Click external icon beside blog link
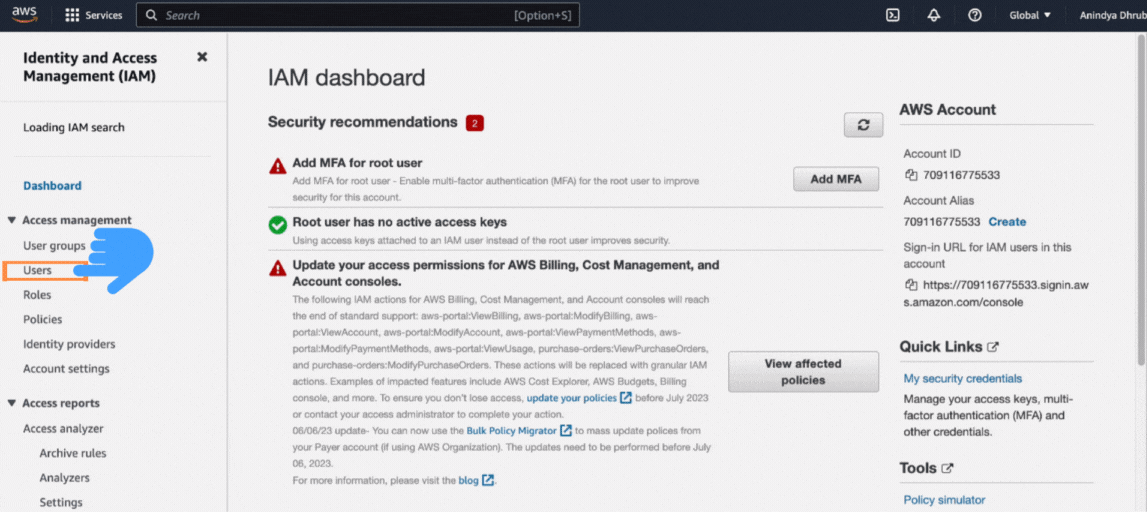 click(x=488, y=481)
